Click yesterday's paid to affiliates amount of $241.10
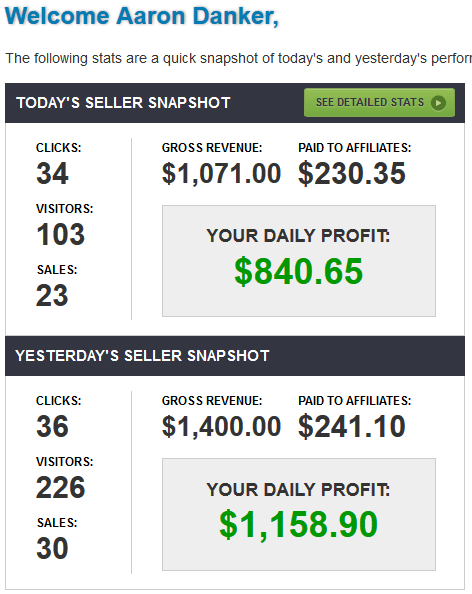472x594 pixels. click(352, 427)
